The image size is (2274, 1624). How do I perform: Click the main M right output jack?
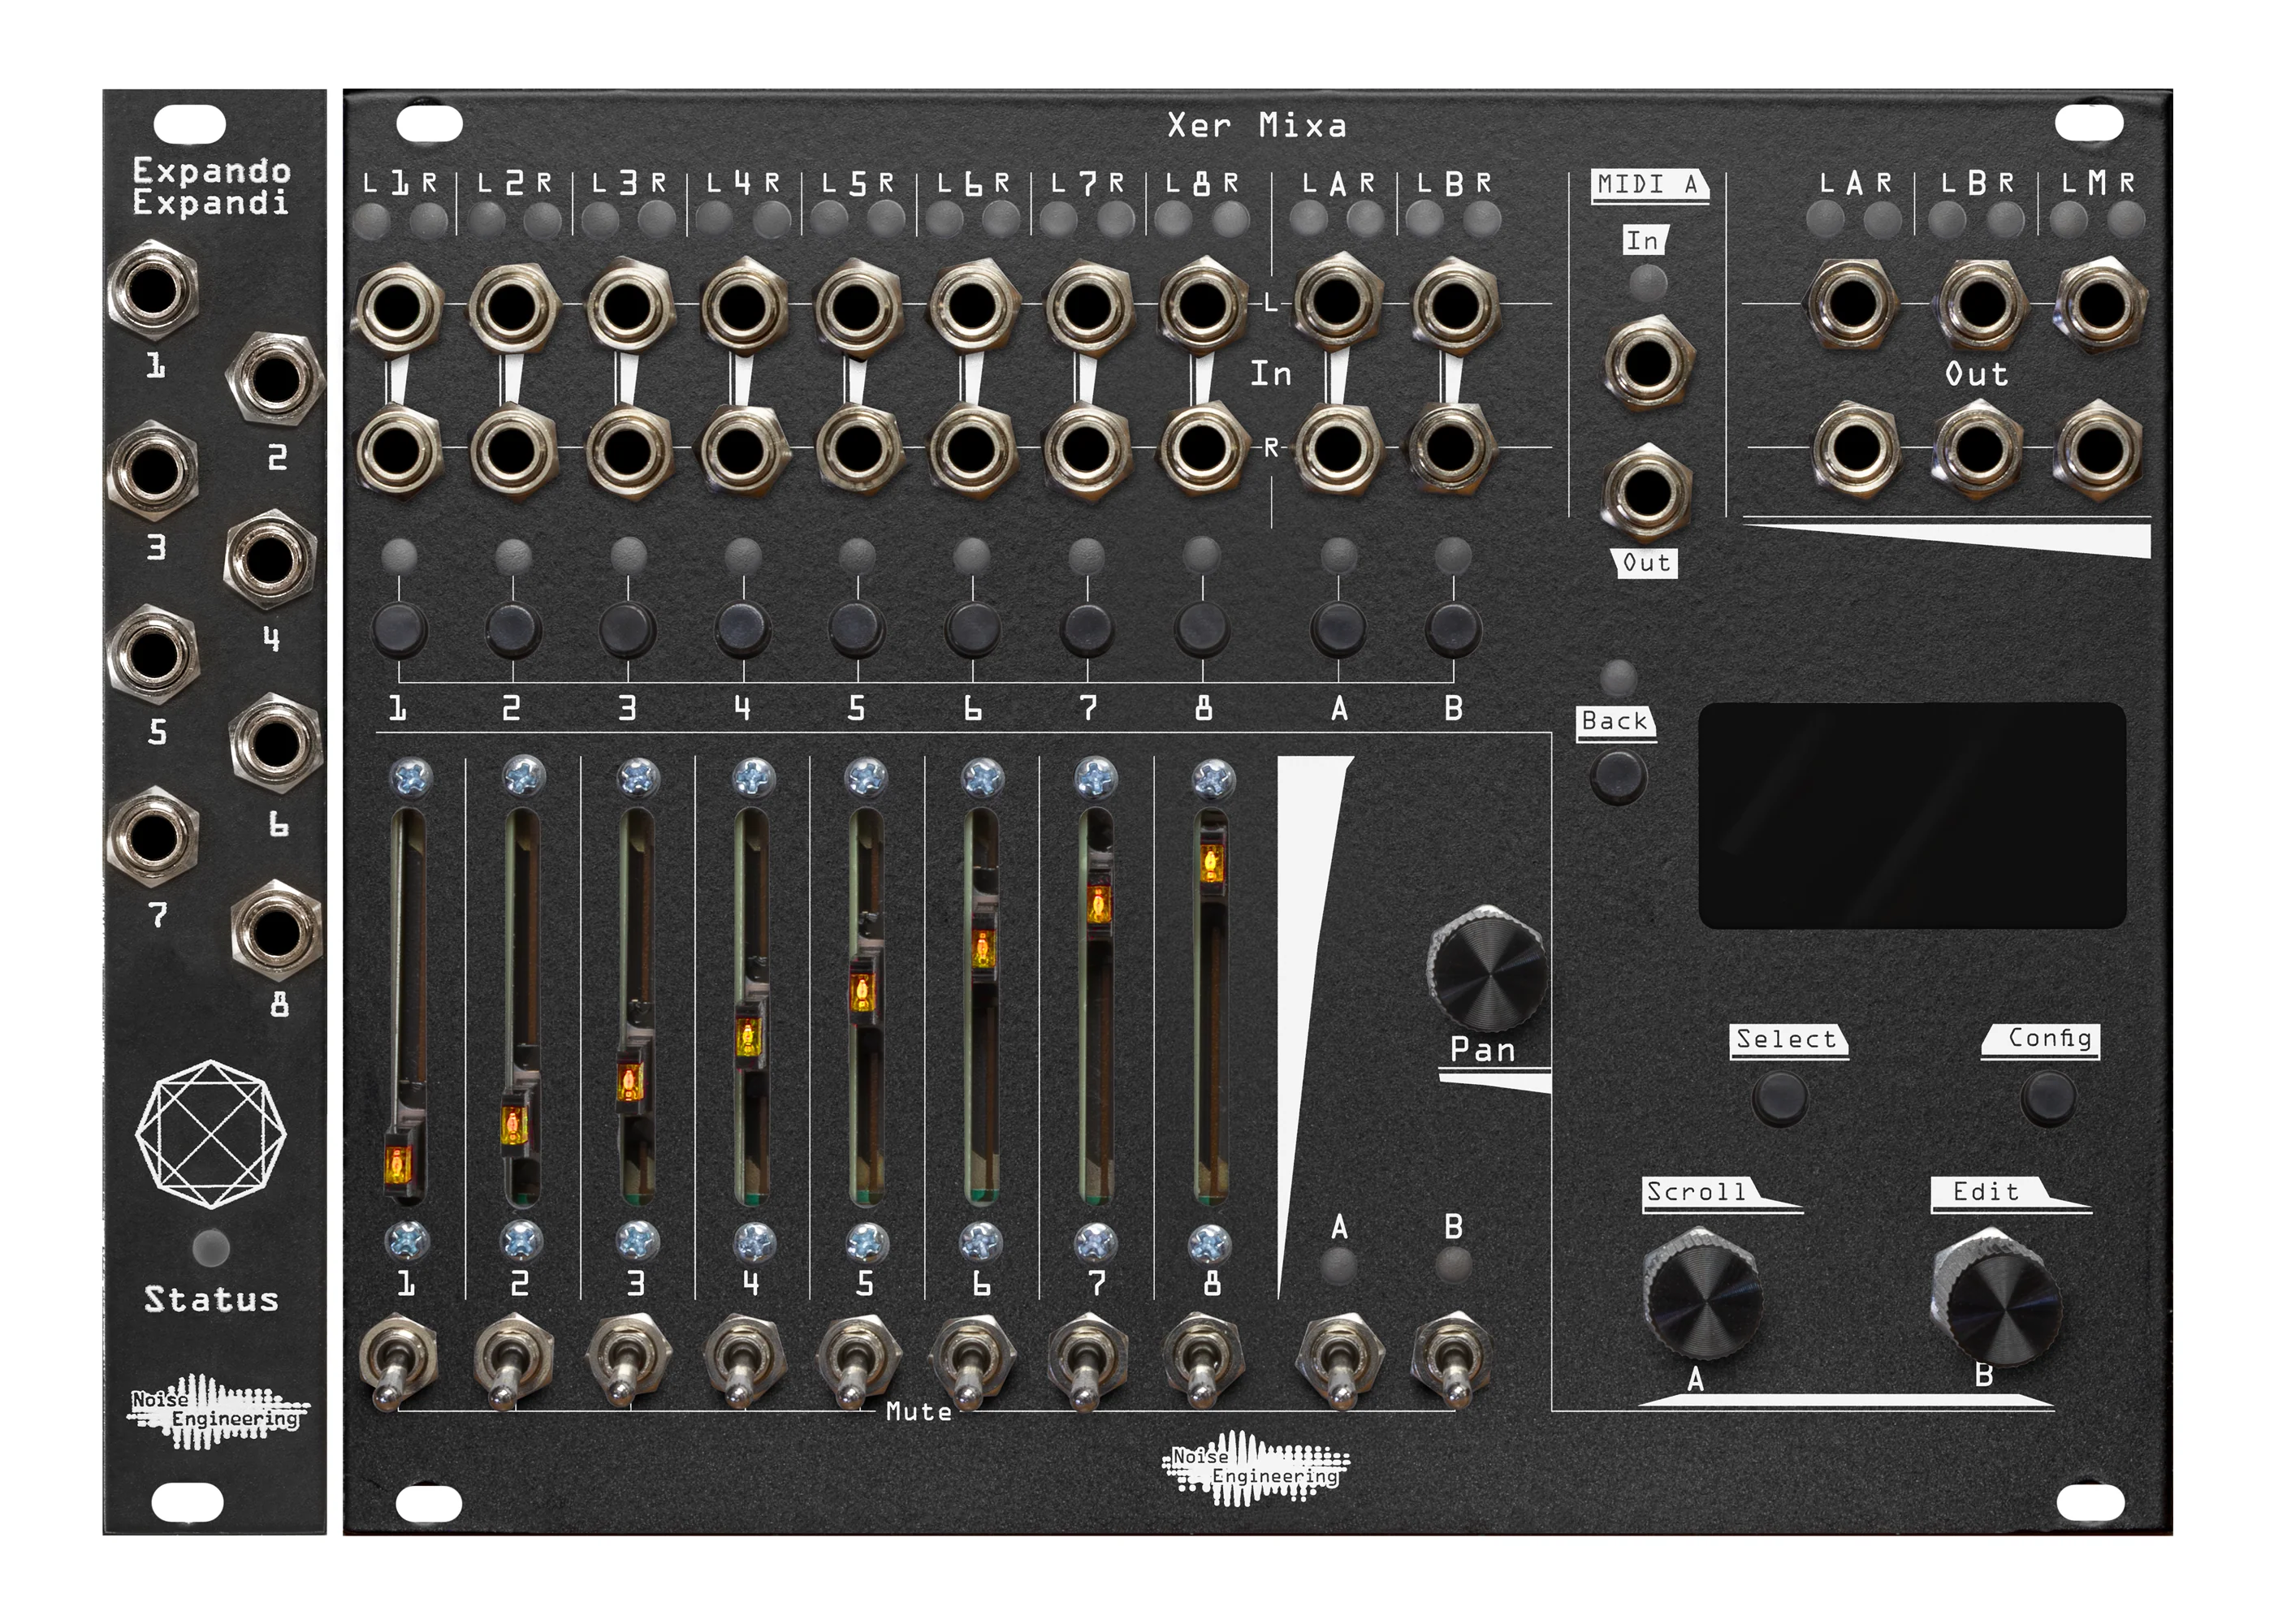[2097, 449]
